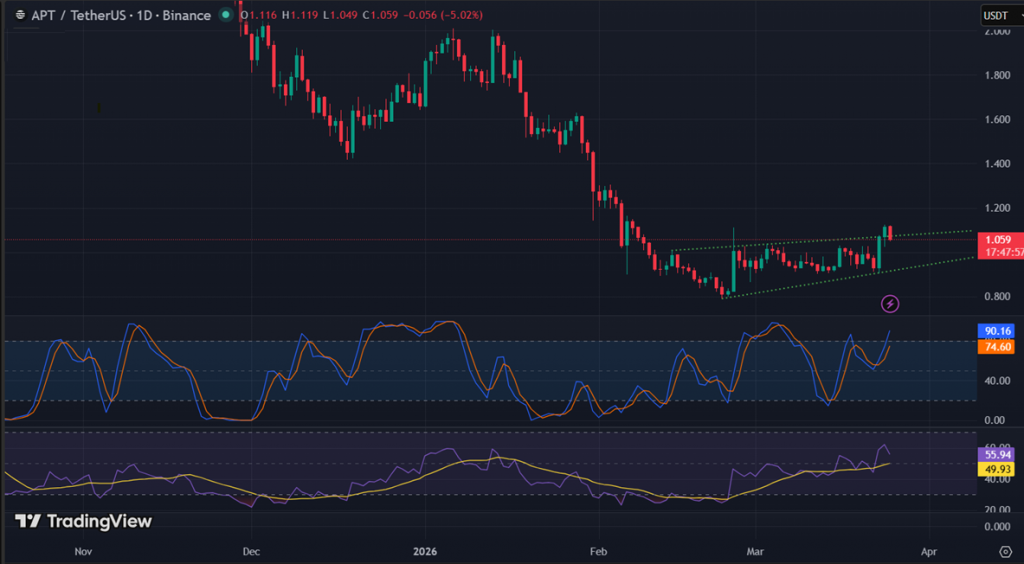Click the 1.200 price axis label
Image resolution: width=1024 pixels, height=564 pixels.
click(x=997, y=208)
